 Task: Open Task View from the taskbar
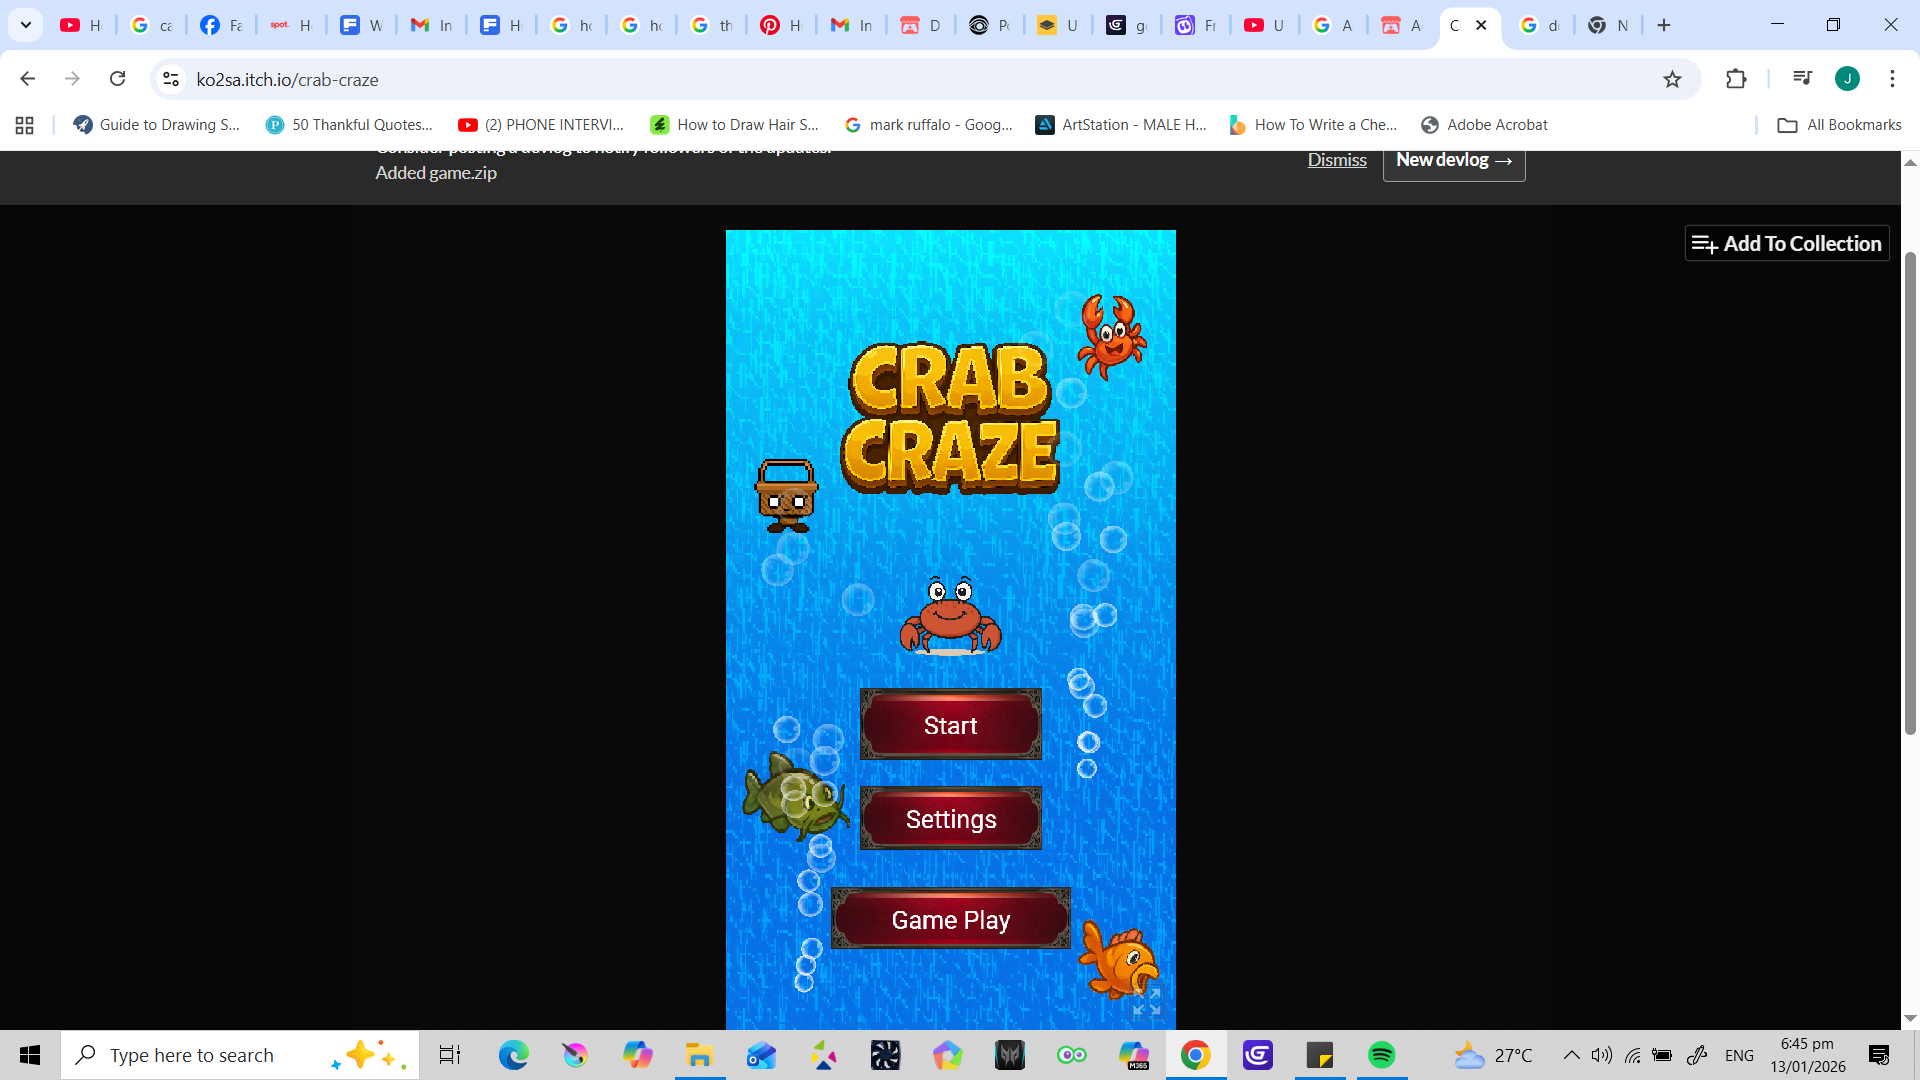click(449, 1054)
